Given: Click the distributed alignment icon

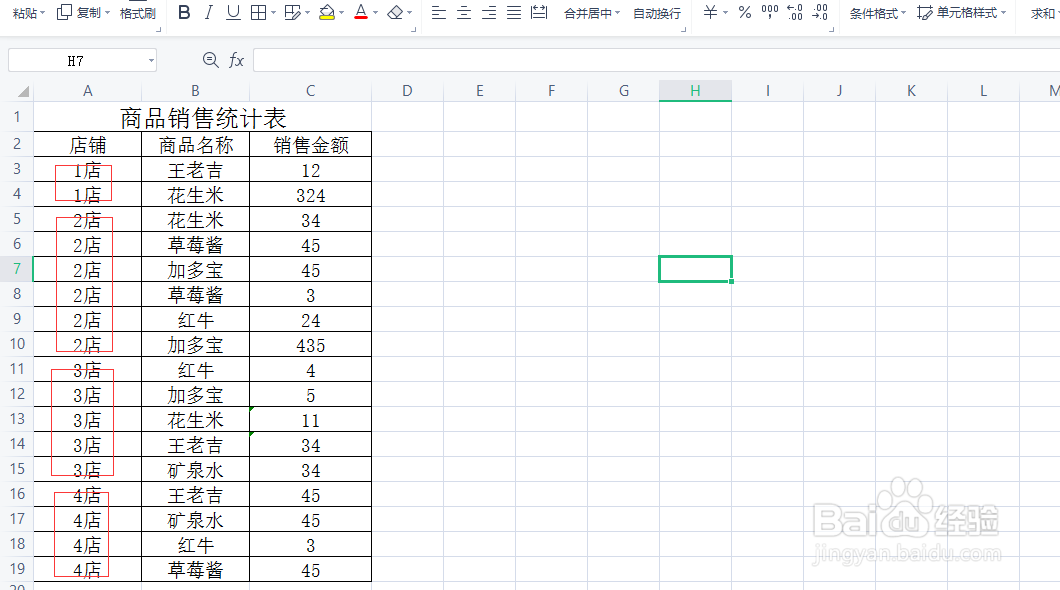Looking at the screenshot, I should tap(539, 12).
